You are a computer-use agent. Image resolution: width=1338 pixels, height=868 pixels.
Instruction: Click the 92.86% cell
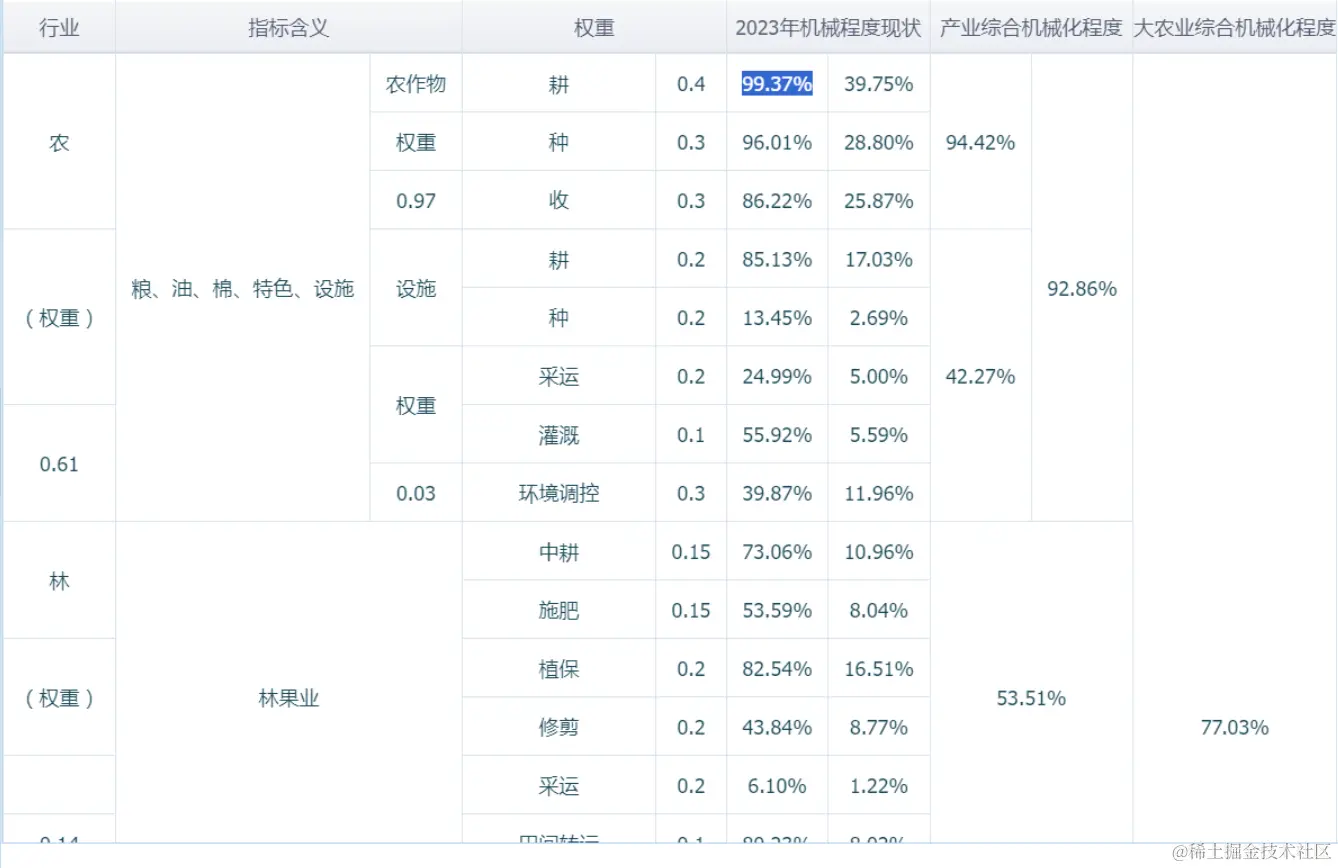coord(1082,289)
